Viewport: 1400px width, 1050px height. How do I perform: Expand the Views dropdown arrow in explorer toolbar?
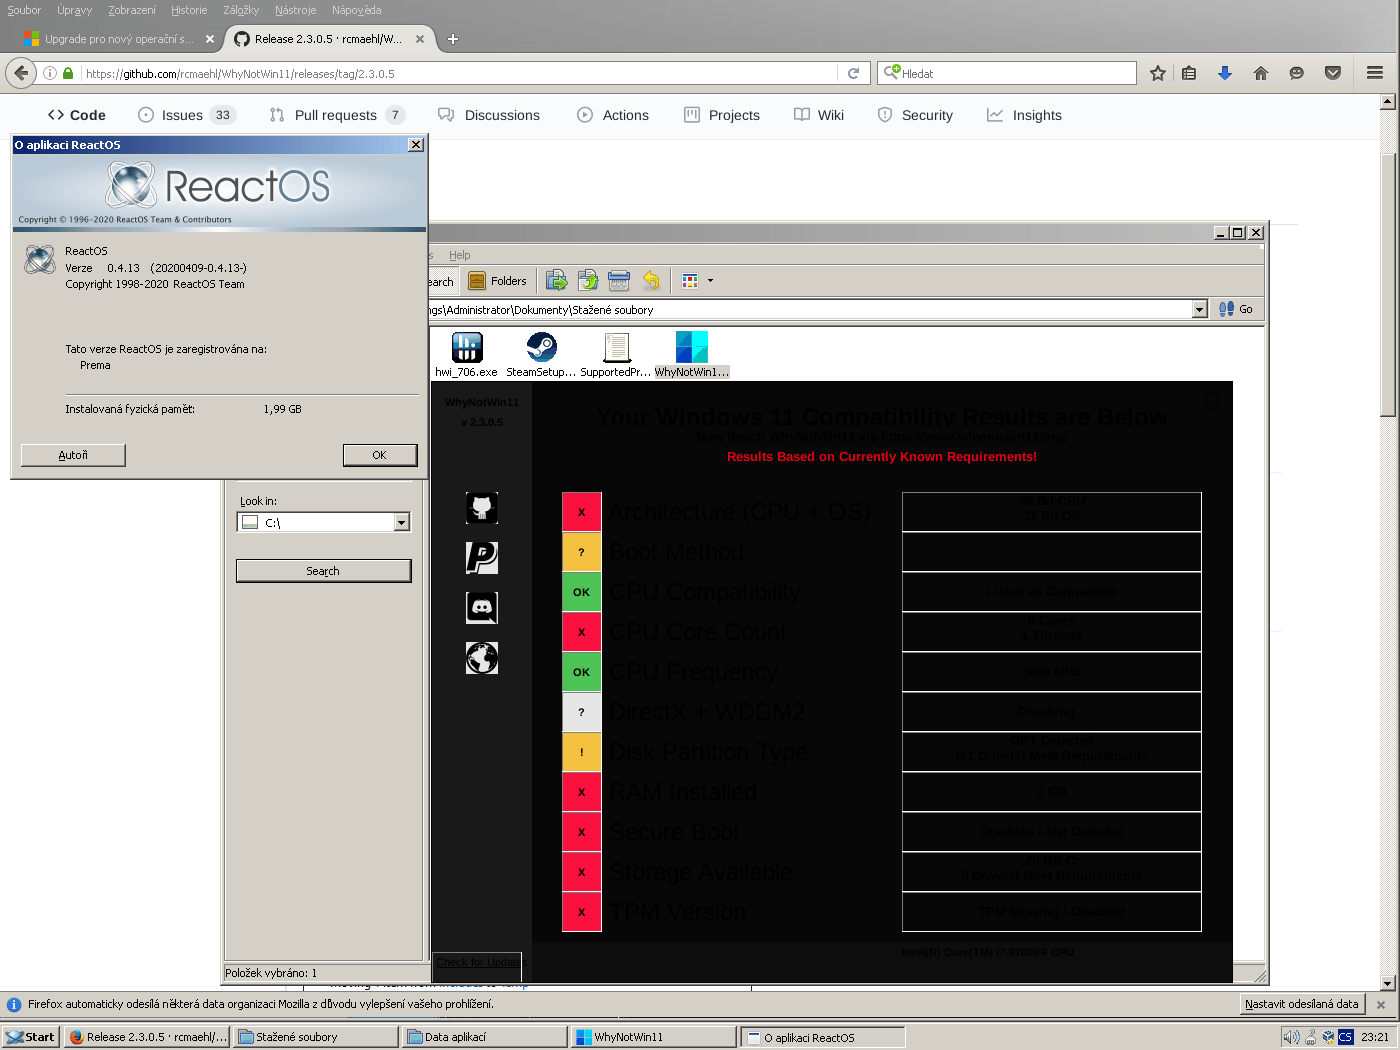(710, 281)
